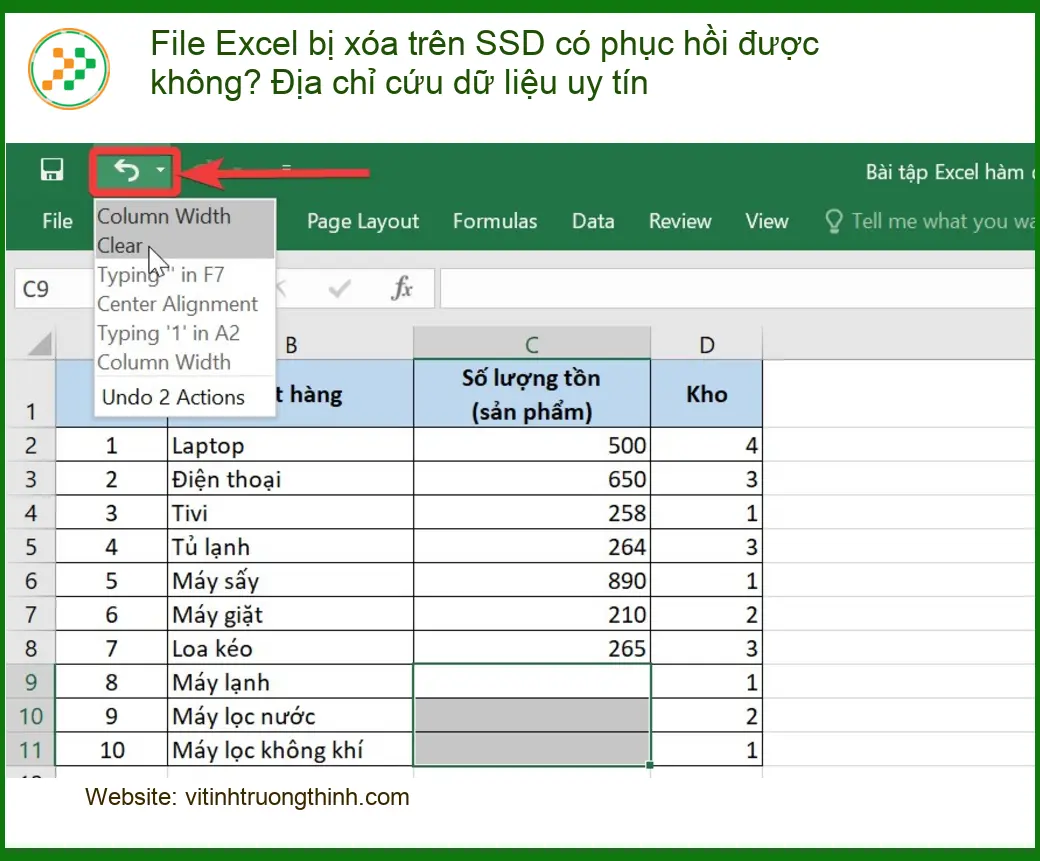Click the Laptop cell

tap(291, 445)
